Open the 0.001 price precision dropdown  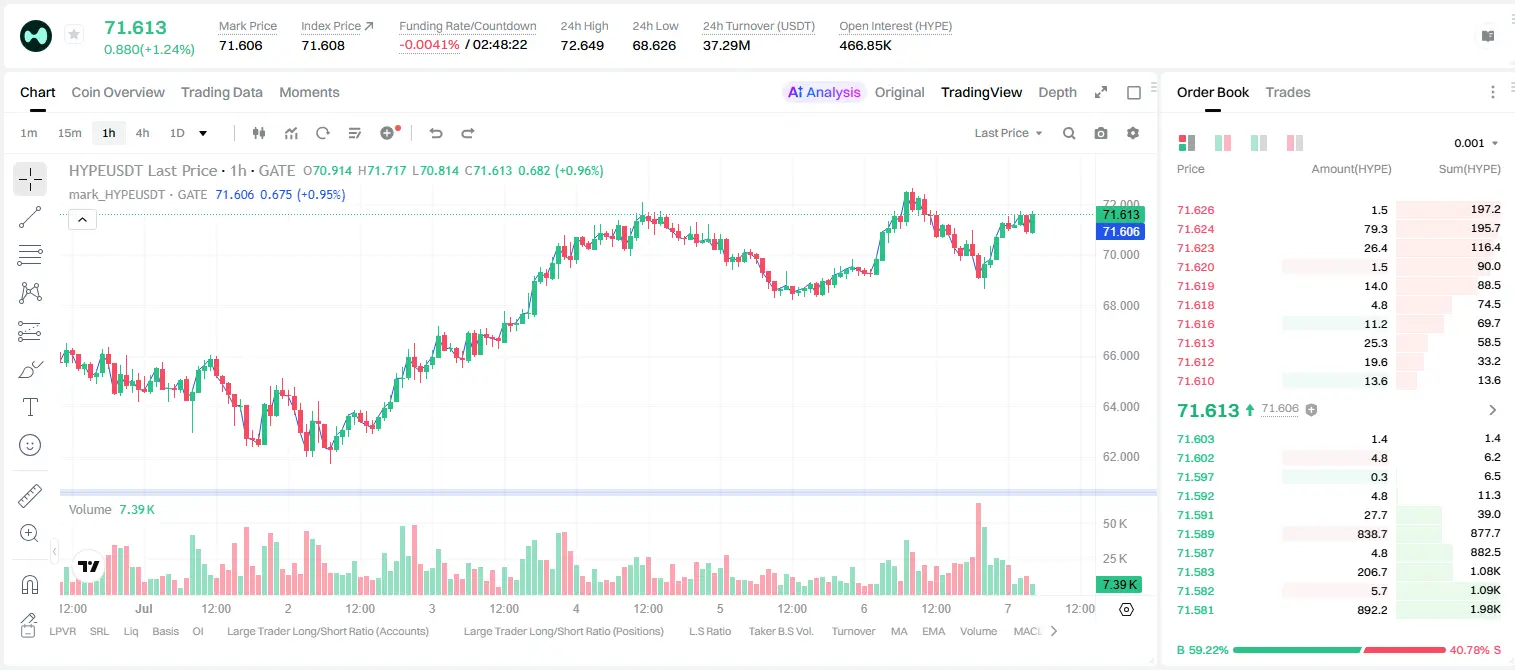[1476, 143]
